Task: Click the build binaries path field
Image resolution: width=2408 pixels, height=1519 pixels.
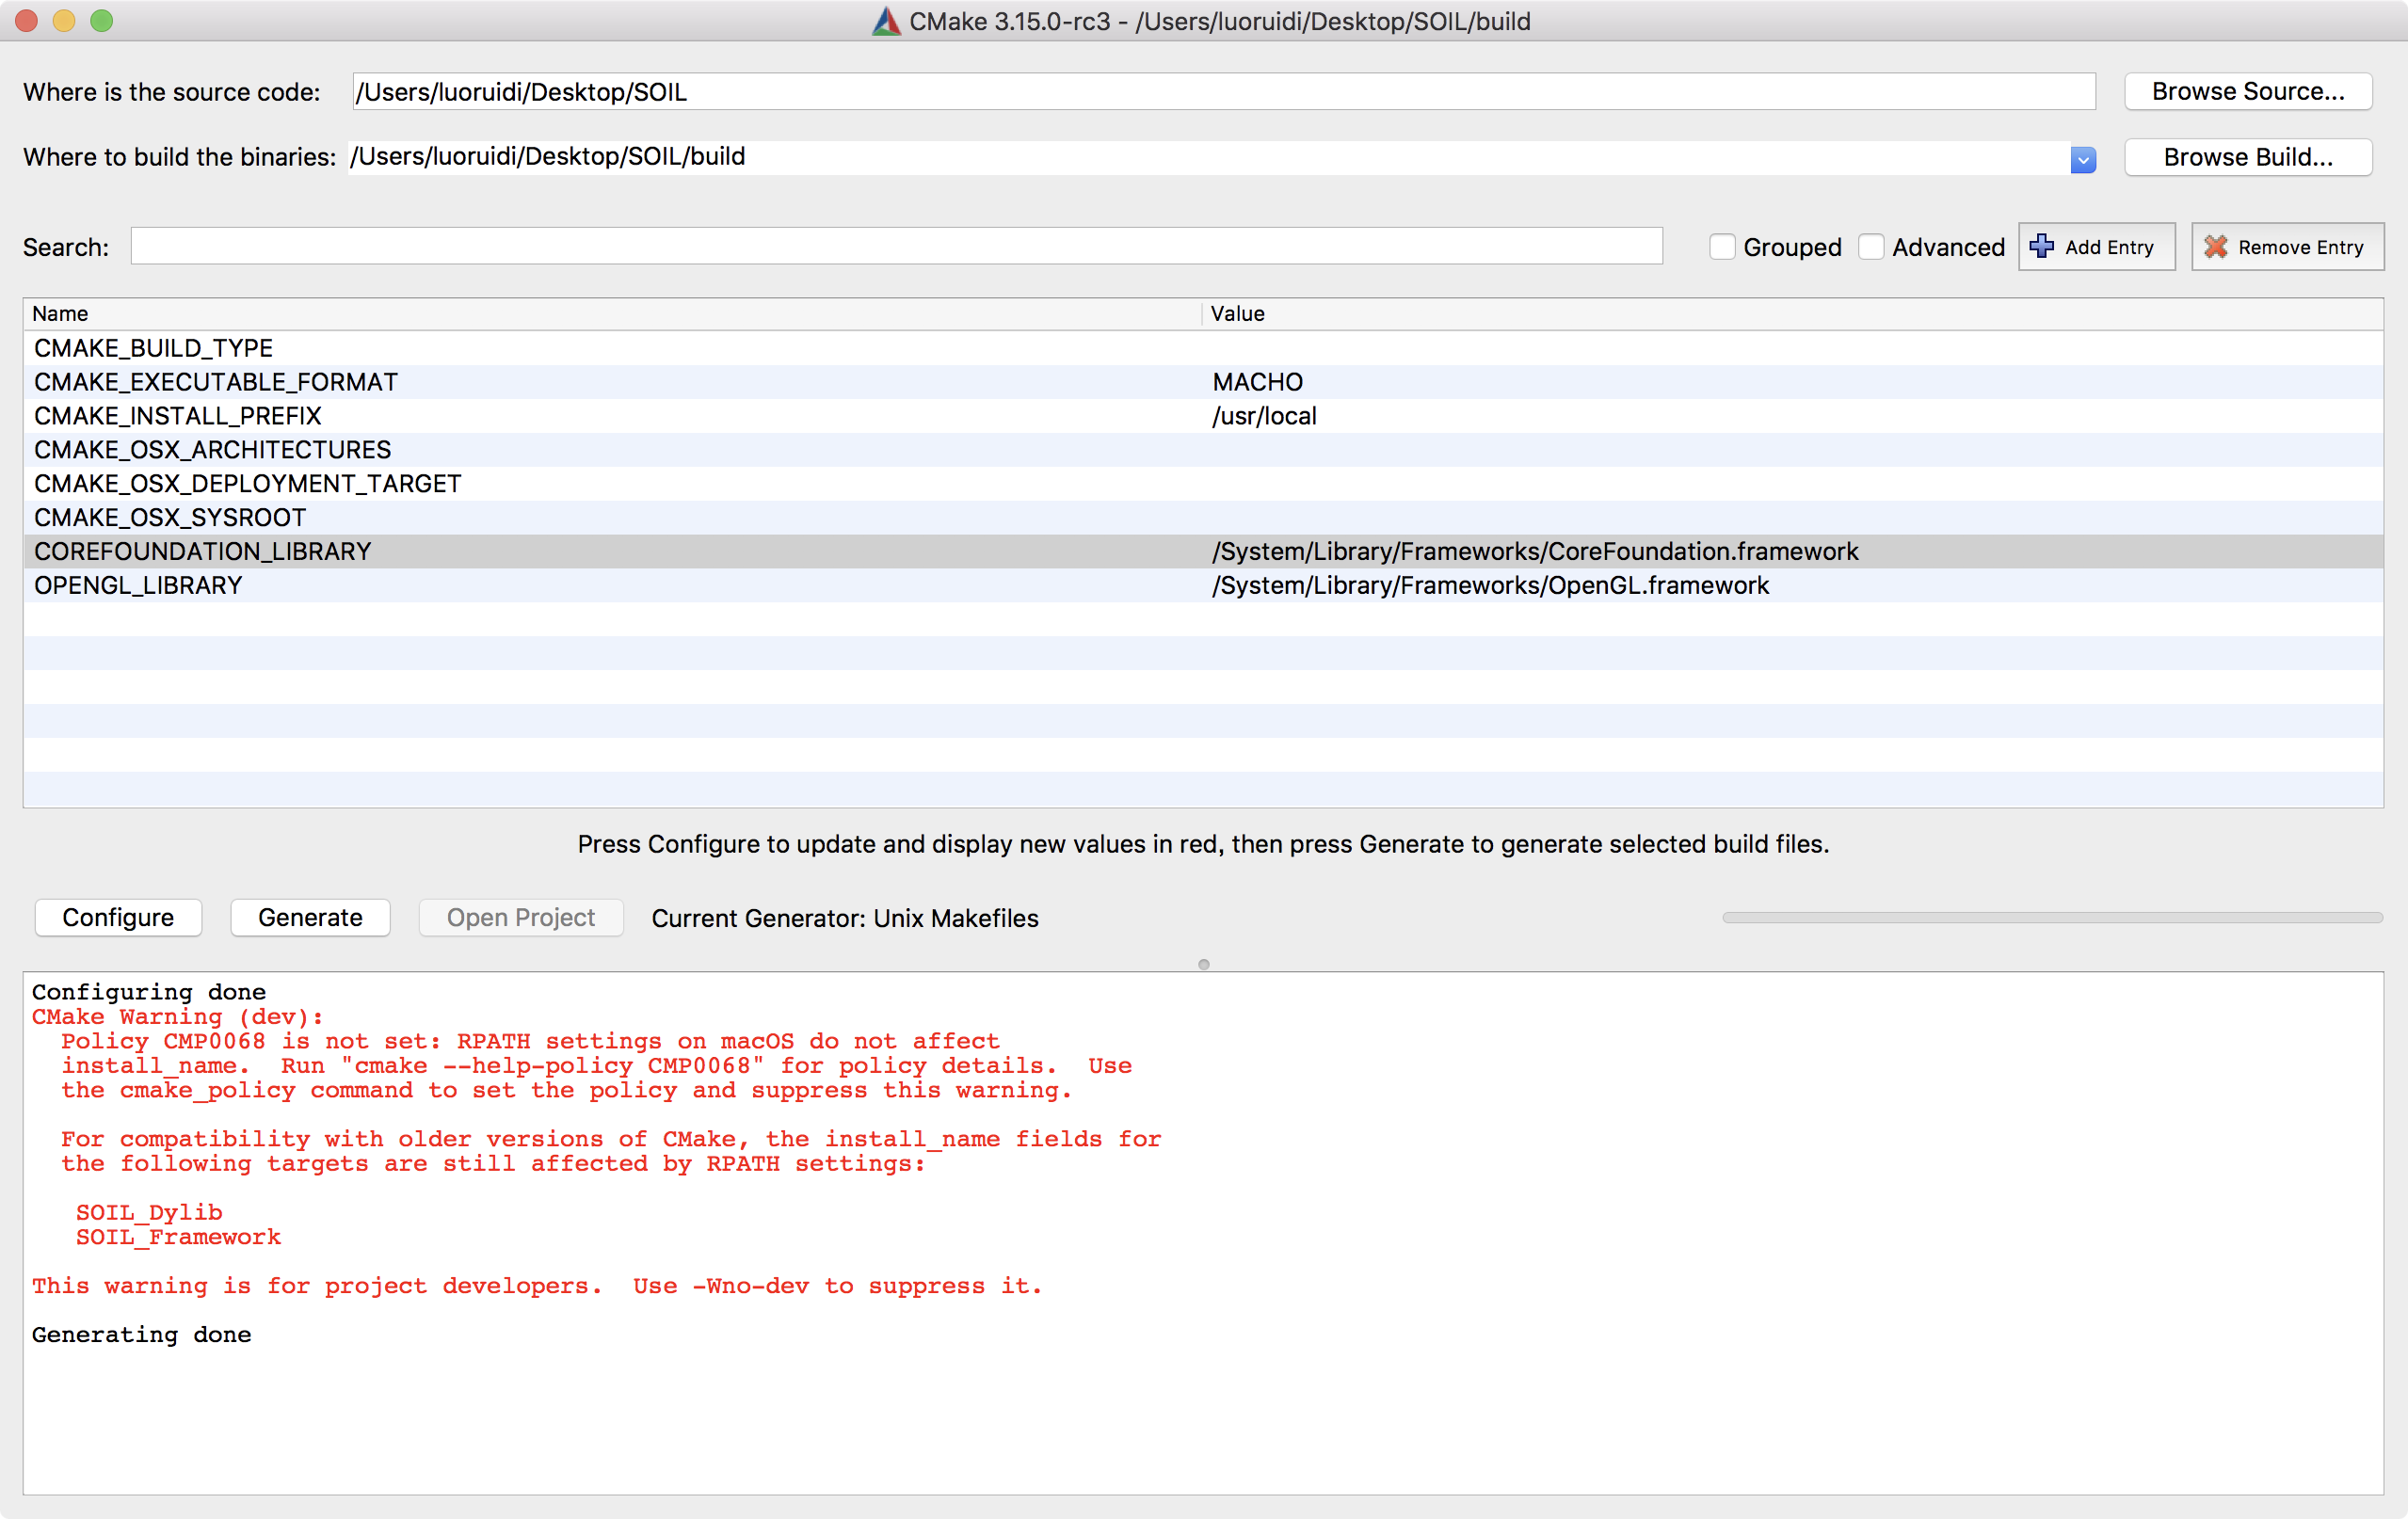Action: pos(1208,157)
